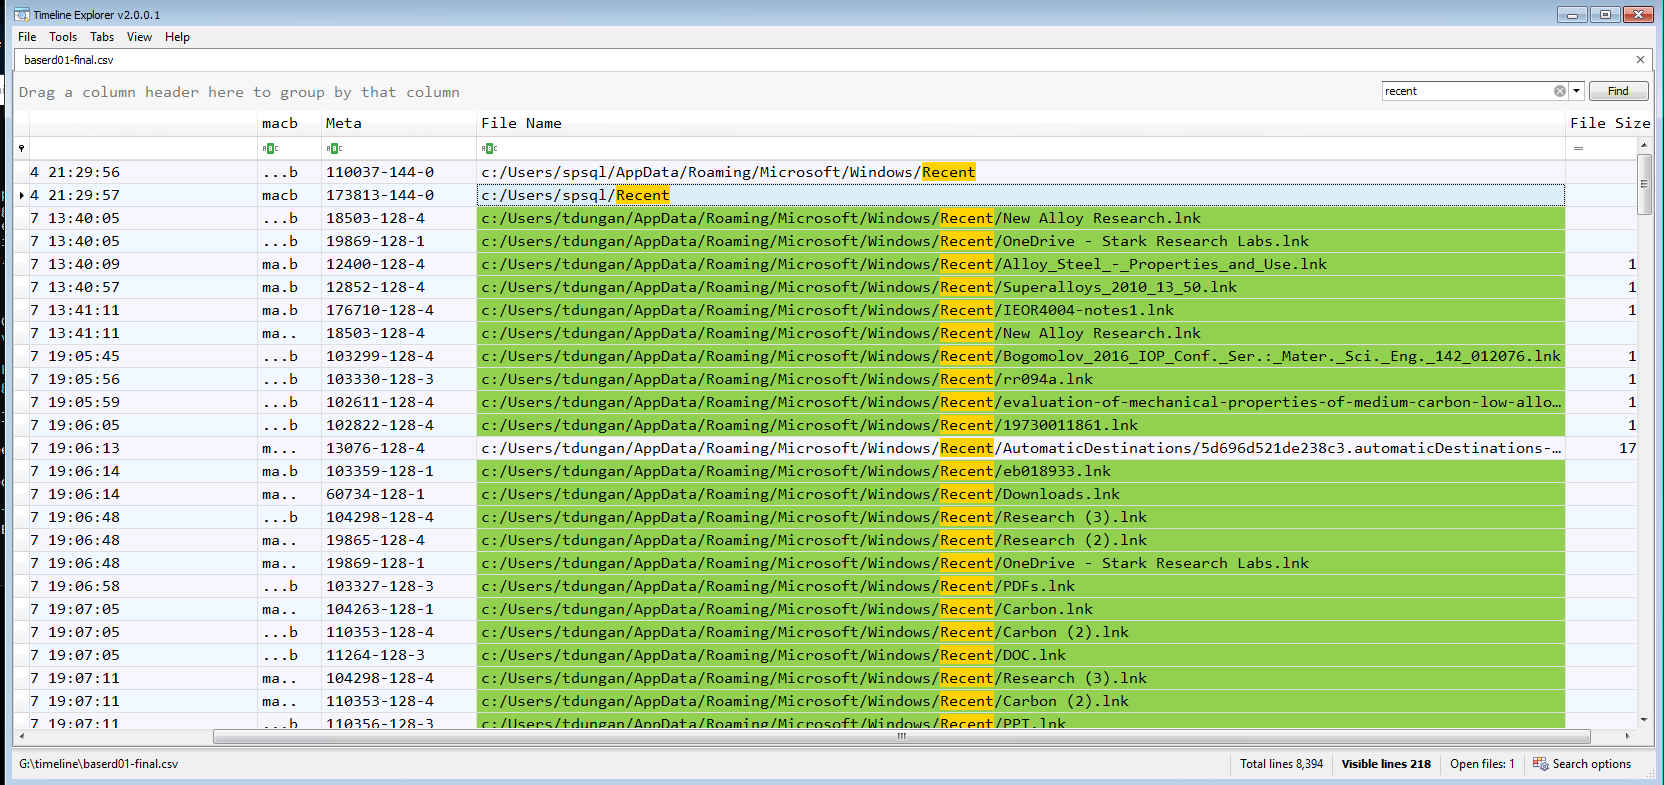
Task: Open the View menu
Action: click(139, 37)
